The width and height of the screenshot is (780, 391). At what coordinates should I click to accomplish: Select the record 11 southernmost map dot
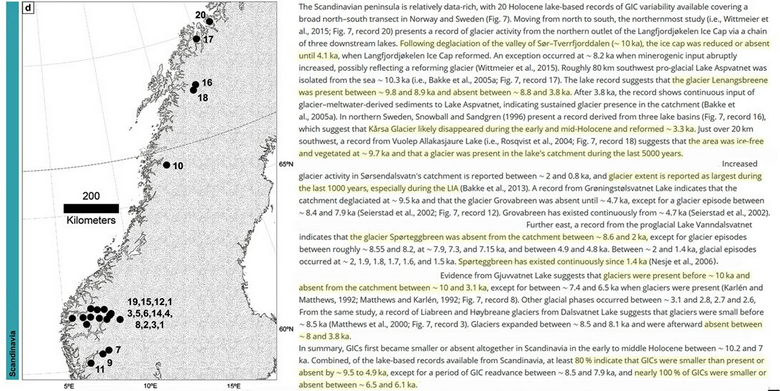[91, 363]
